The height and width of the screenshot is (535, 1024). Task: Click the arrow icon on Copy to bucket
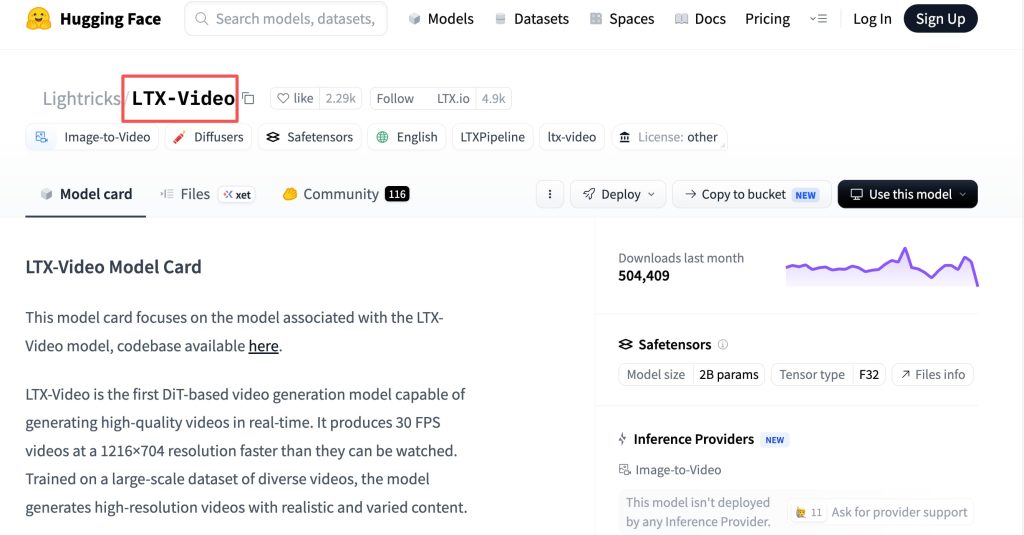click(690, 194)
